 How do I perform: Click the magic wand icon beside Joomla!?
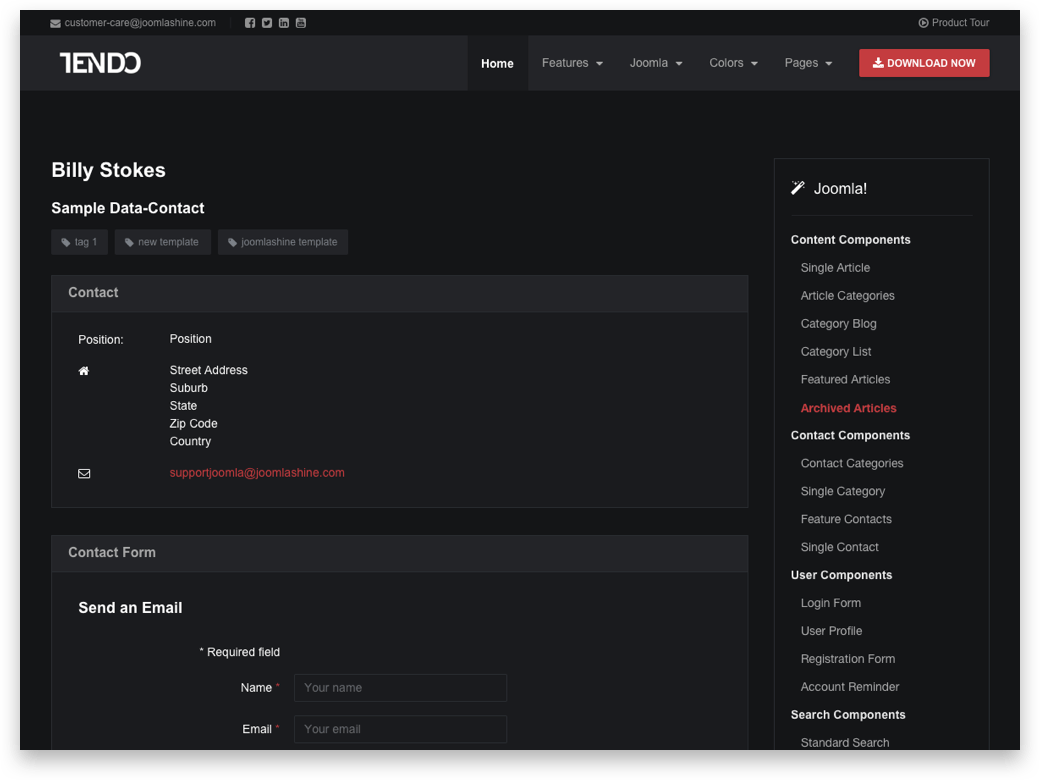pyautogui.click(x=798, y=188)
